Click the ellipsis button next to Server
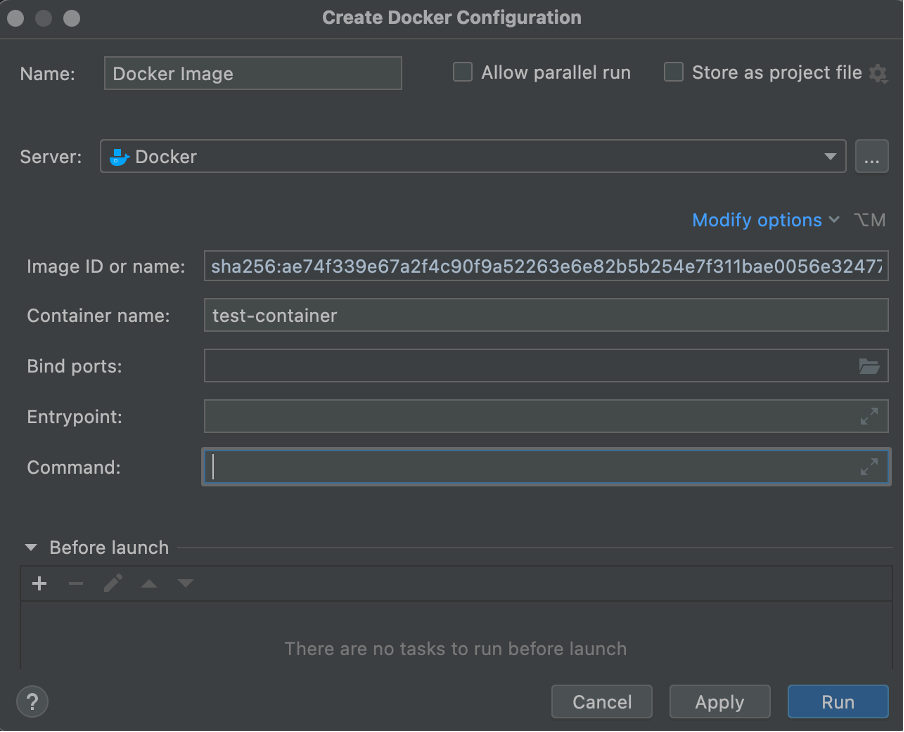Image resolution: width=904 pixels, height=732 pixels. 871,157
